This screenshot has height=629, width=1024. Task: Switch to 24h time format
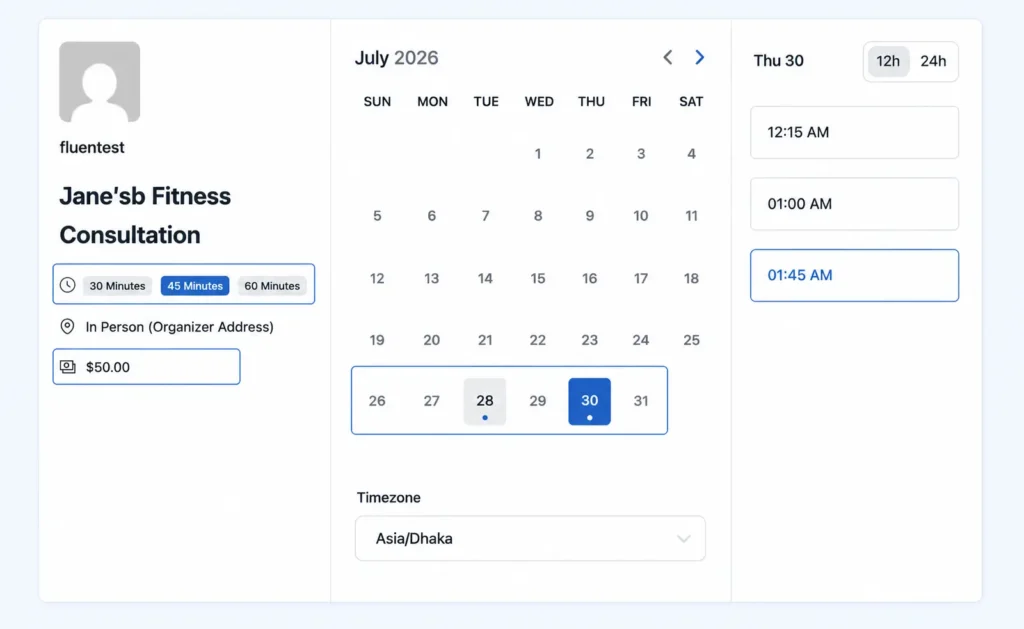tap(933, 61)
